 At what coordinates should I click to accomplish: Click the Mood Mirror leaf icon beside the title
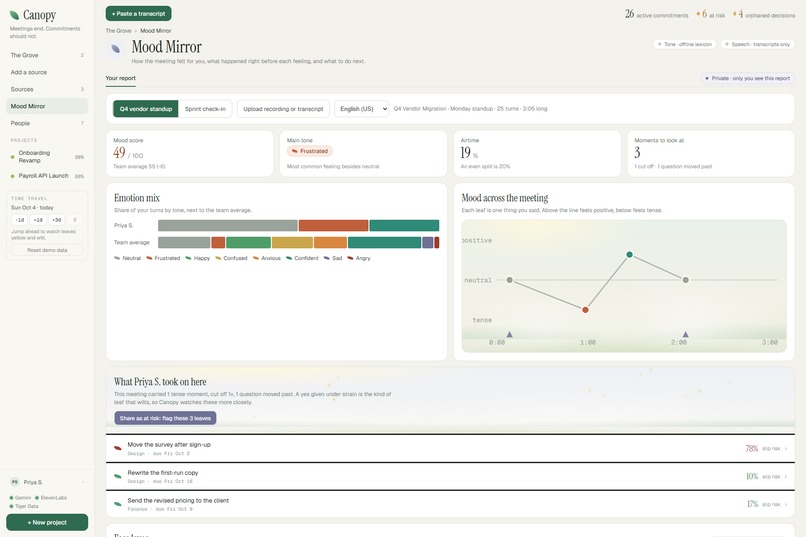tap(116, 49)
